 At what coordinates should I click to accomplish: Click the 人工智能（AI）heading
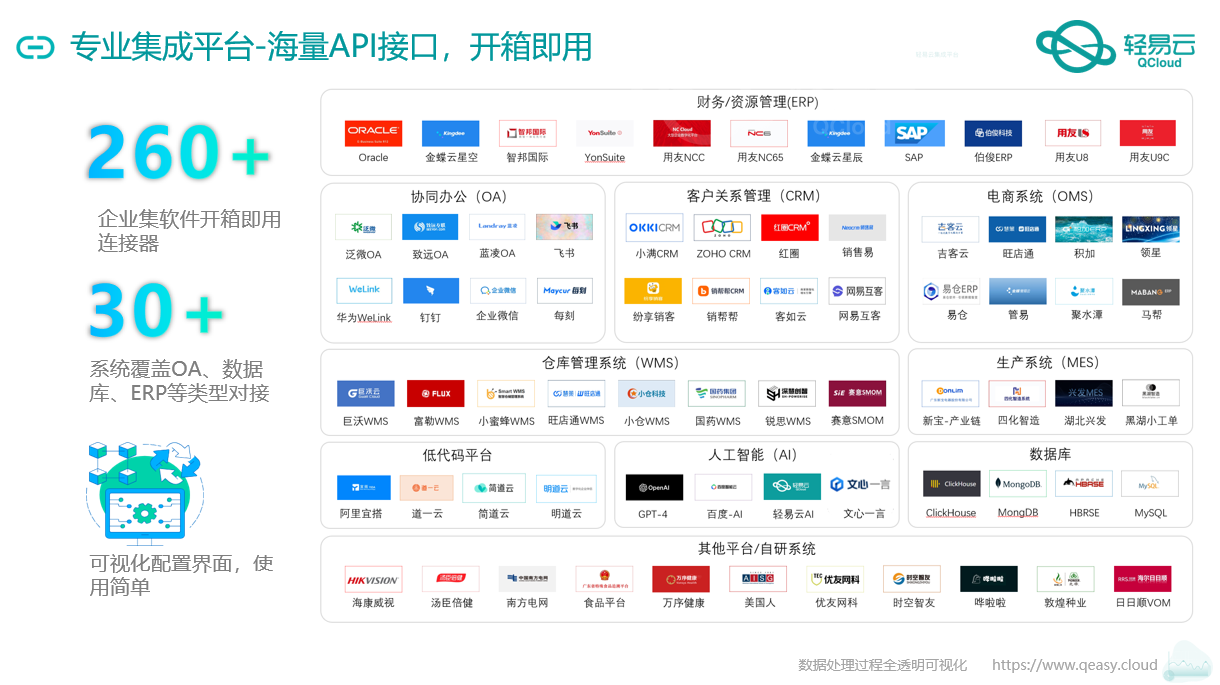[x=753, y=455]
